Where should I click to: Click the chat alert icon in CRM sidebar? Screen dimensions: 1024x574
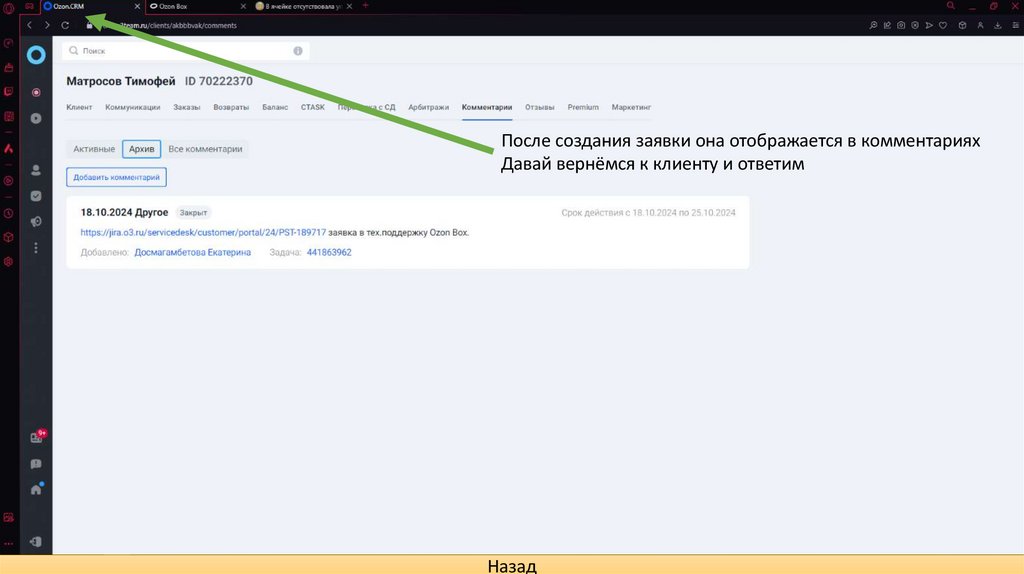pyautogui.click(x=36, y=464)
